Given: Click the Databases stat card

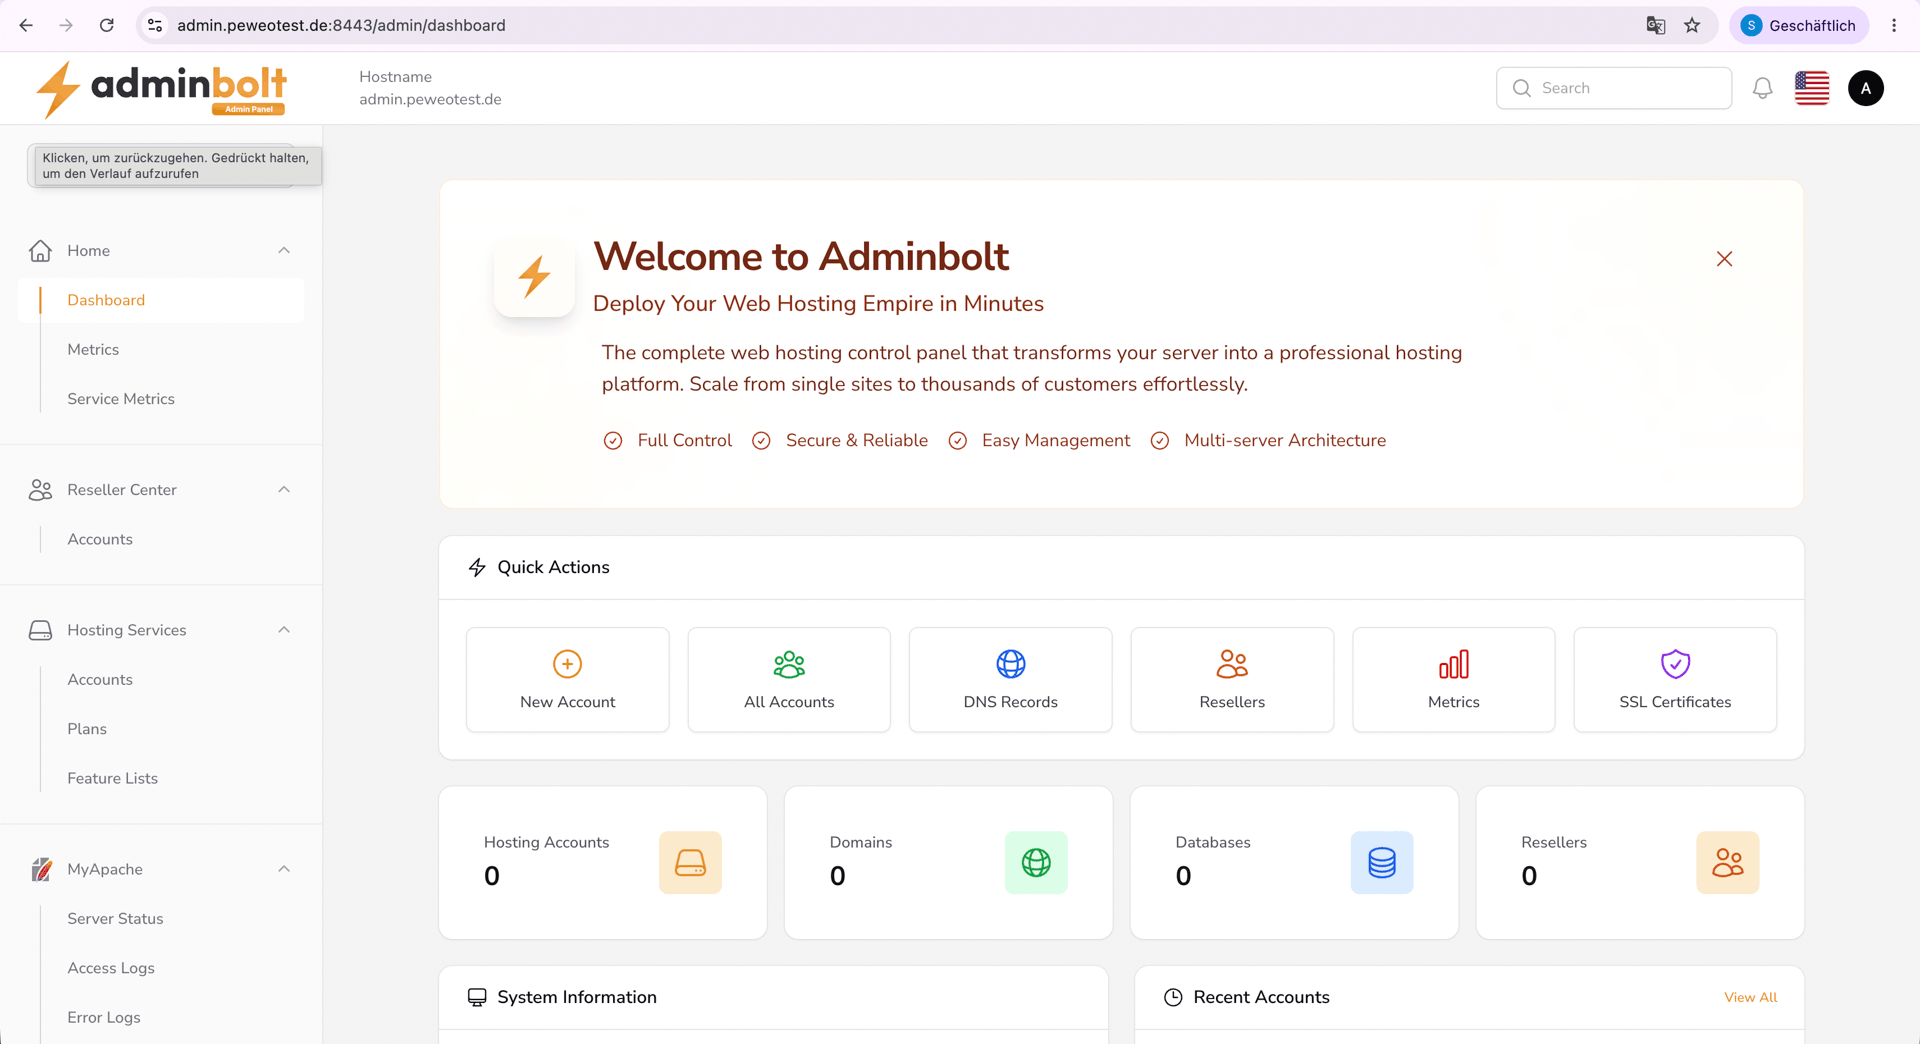Looking at the screenshot, I should point(1294,862).
